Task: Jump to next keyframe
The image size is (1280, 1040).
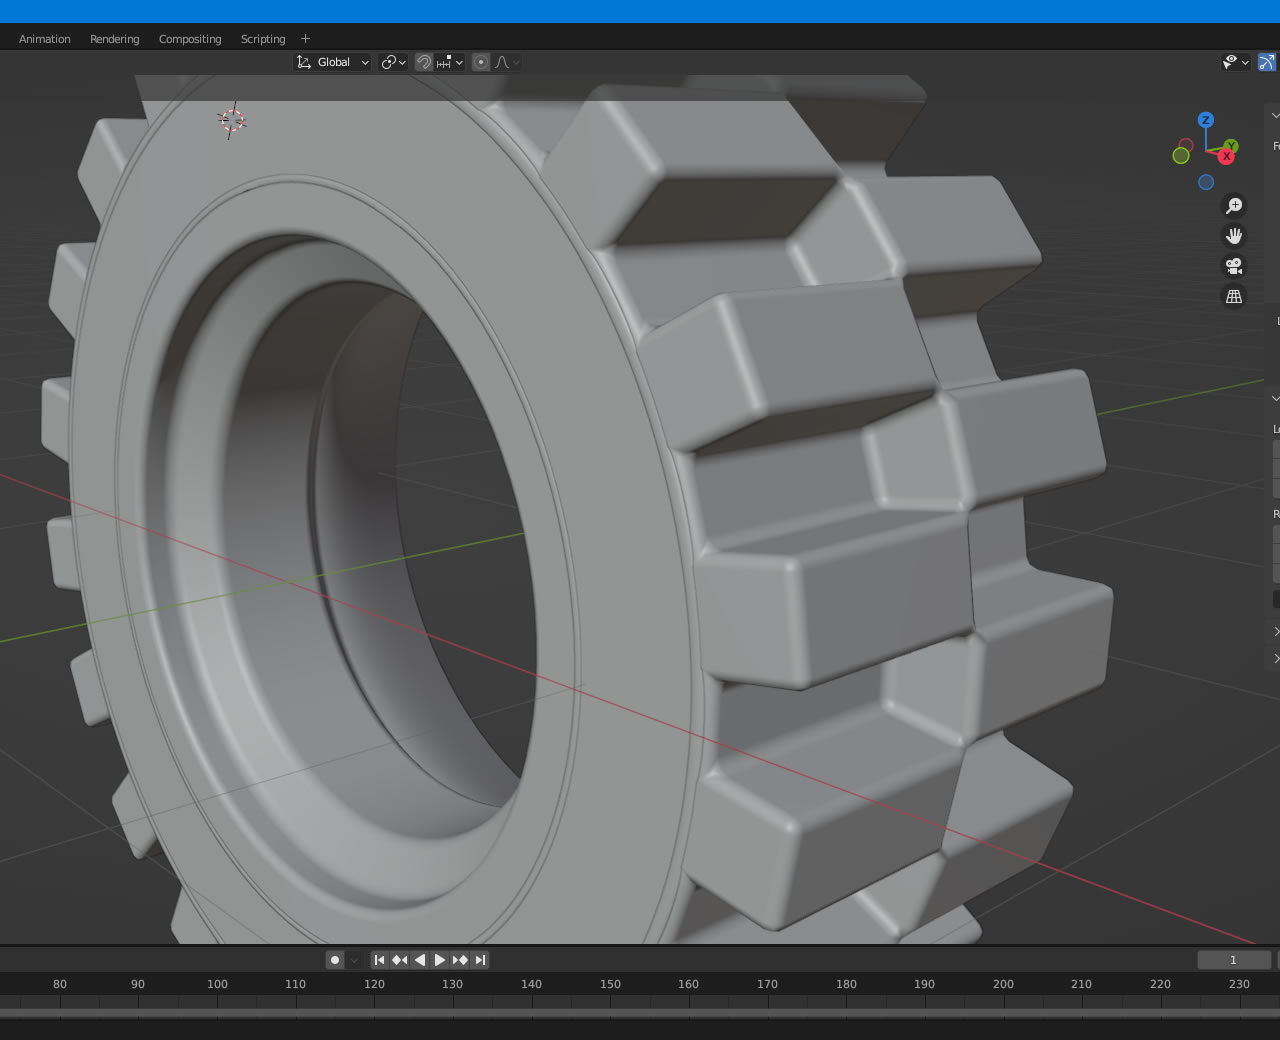Action: pyautogui.click(x=460, y=960)
